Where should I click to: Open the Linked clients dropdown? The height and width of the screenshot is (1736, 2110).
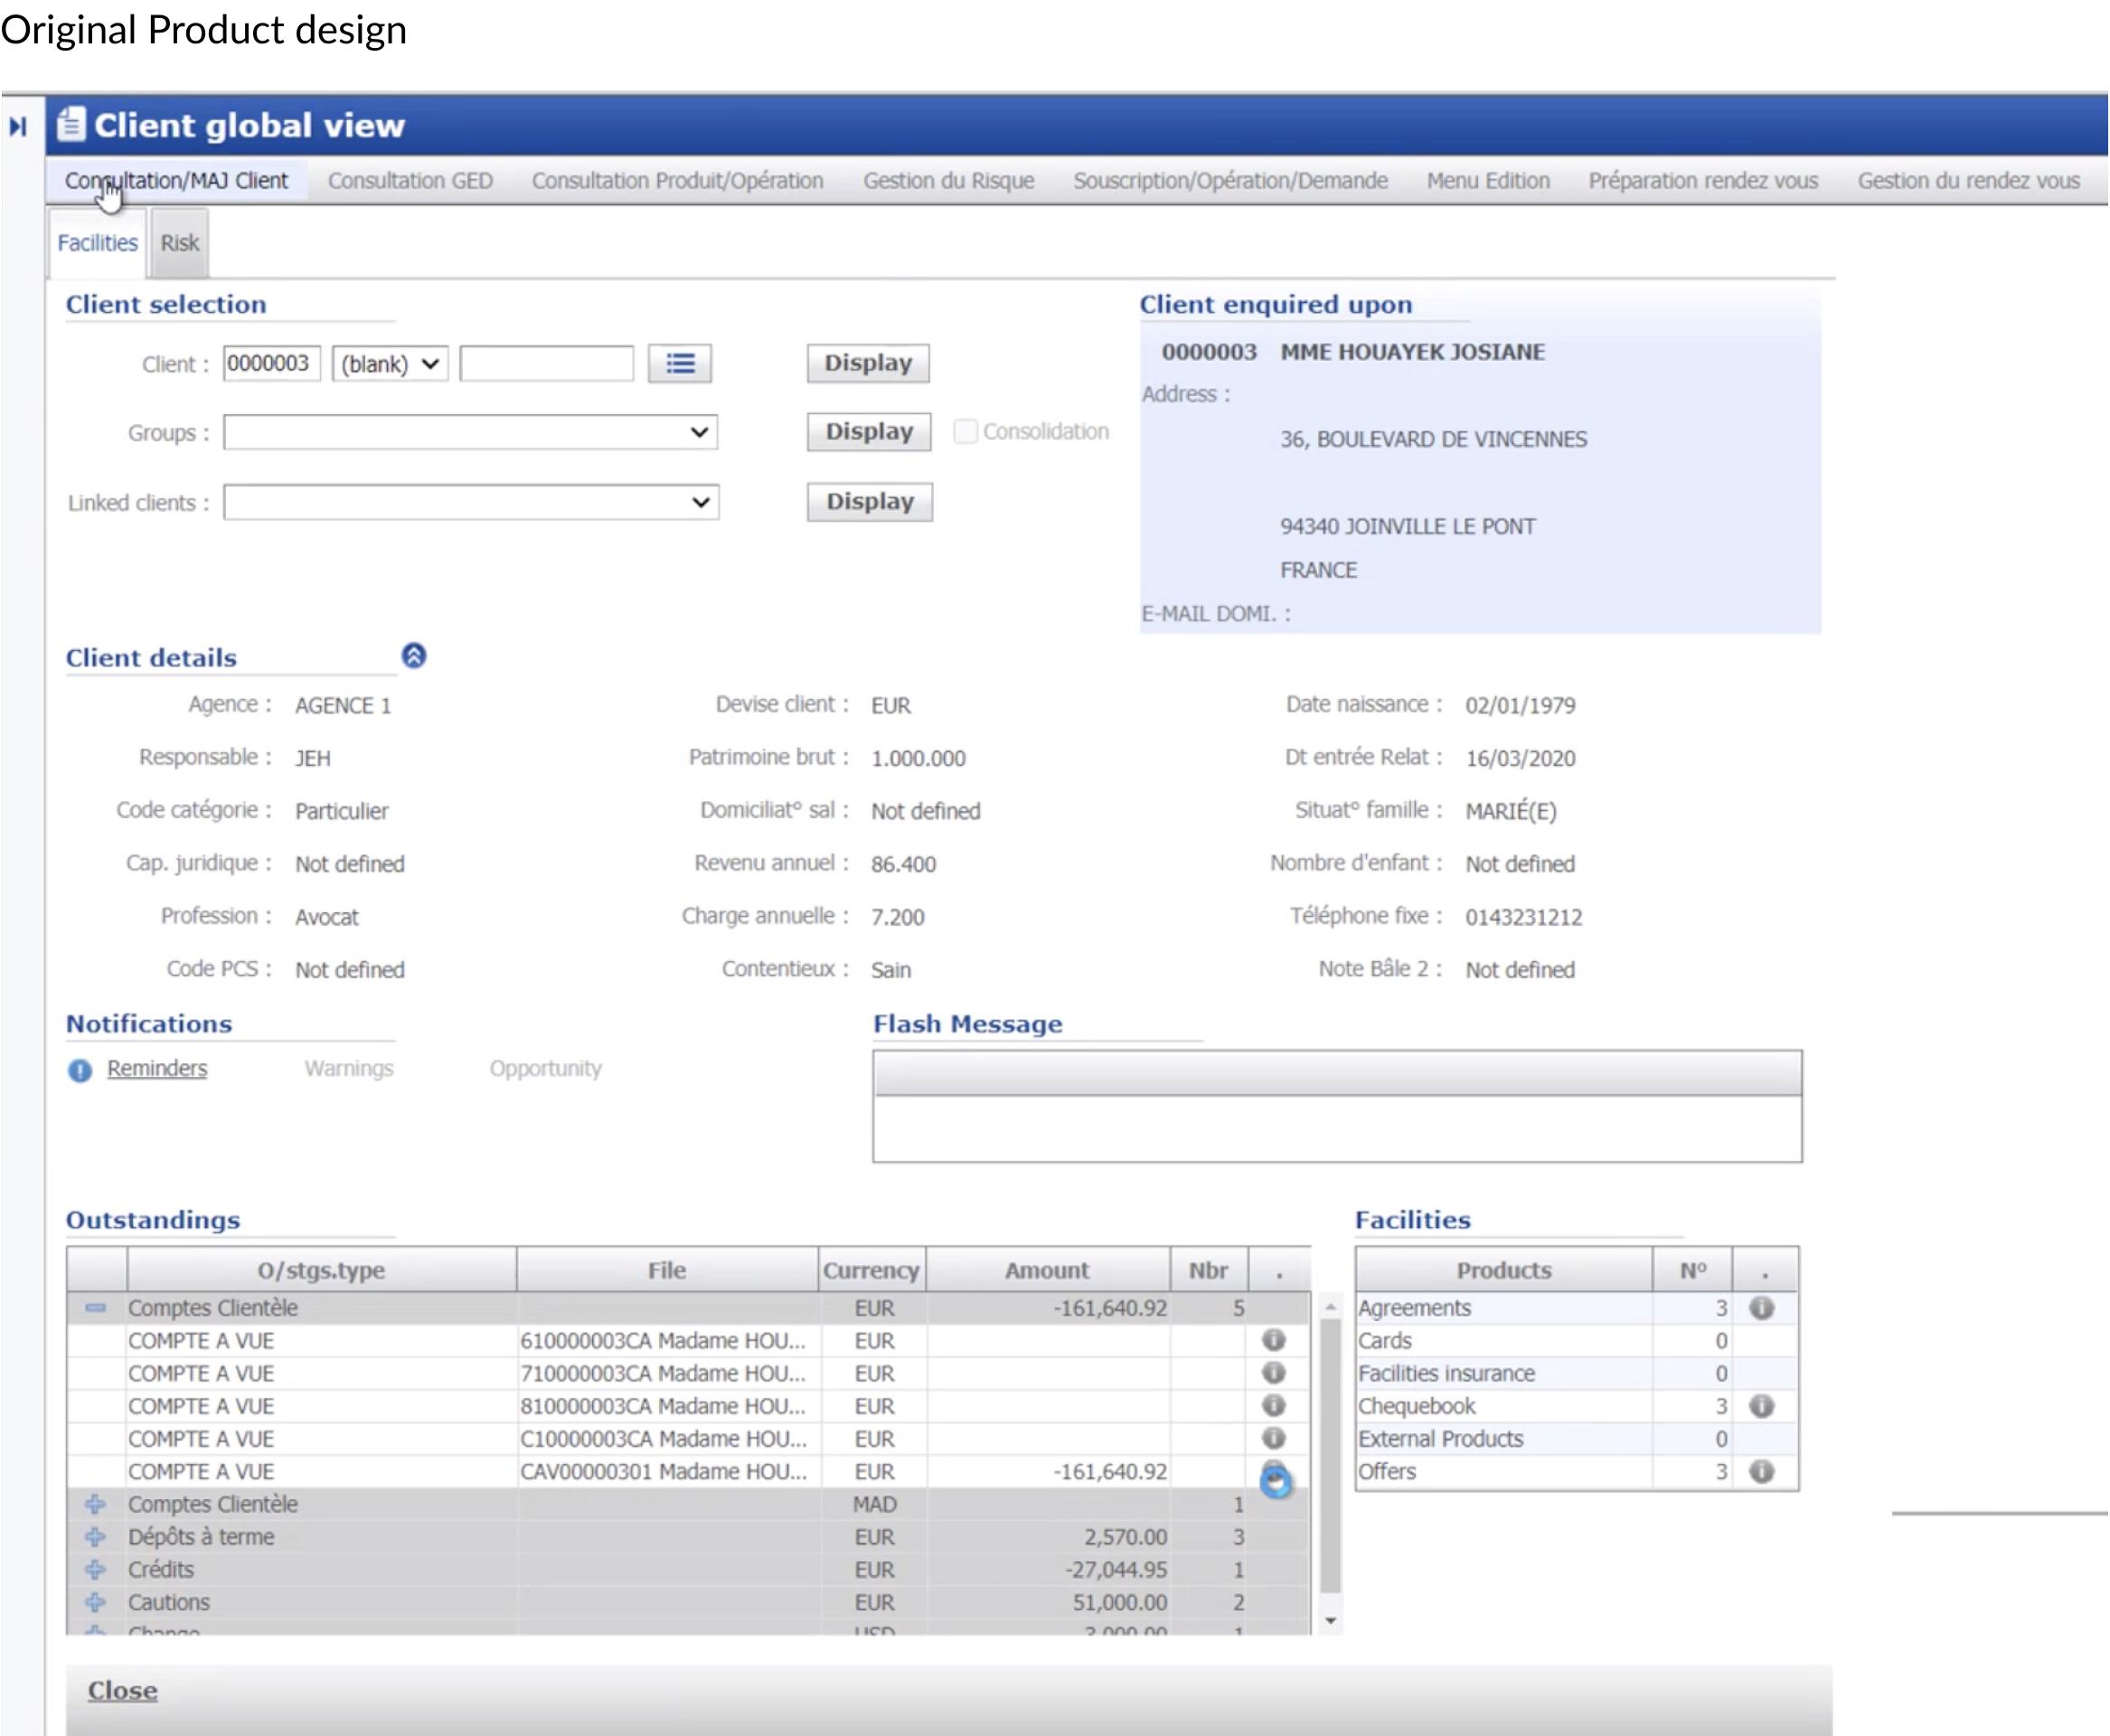pyautogui.click(x=471, y=502)
